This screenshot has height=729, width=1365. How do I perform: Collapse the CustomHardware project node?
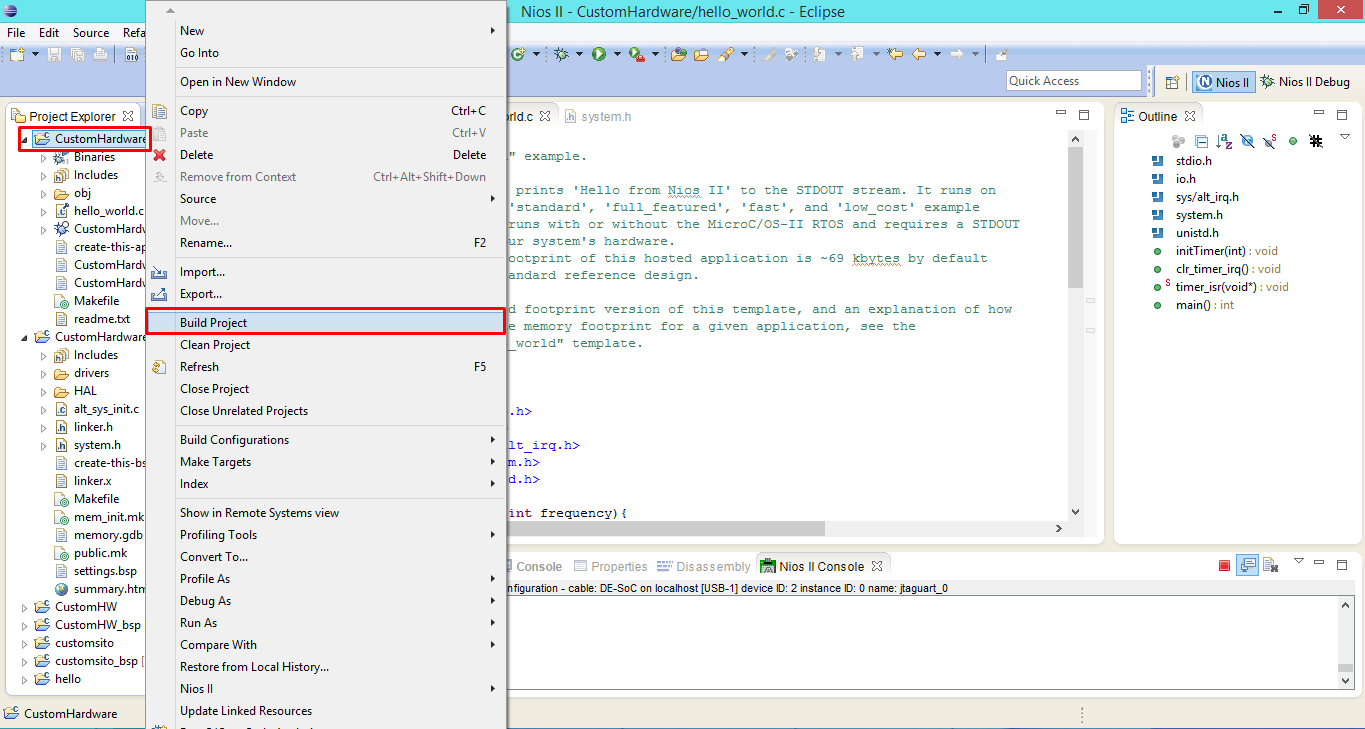25,140
